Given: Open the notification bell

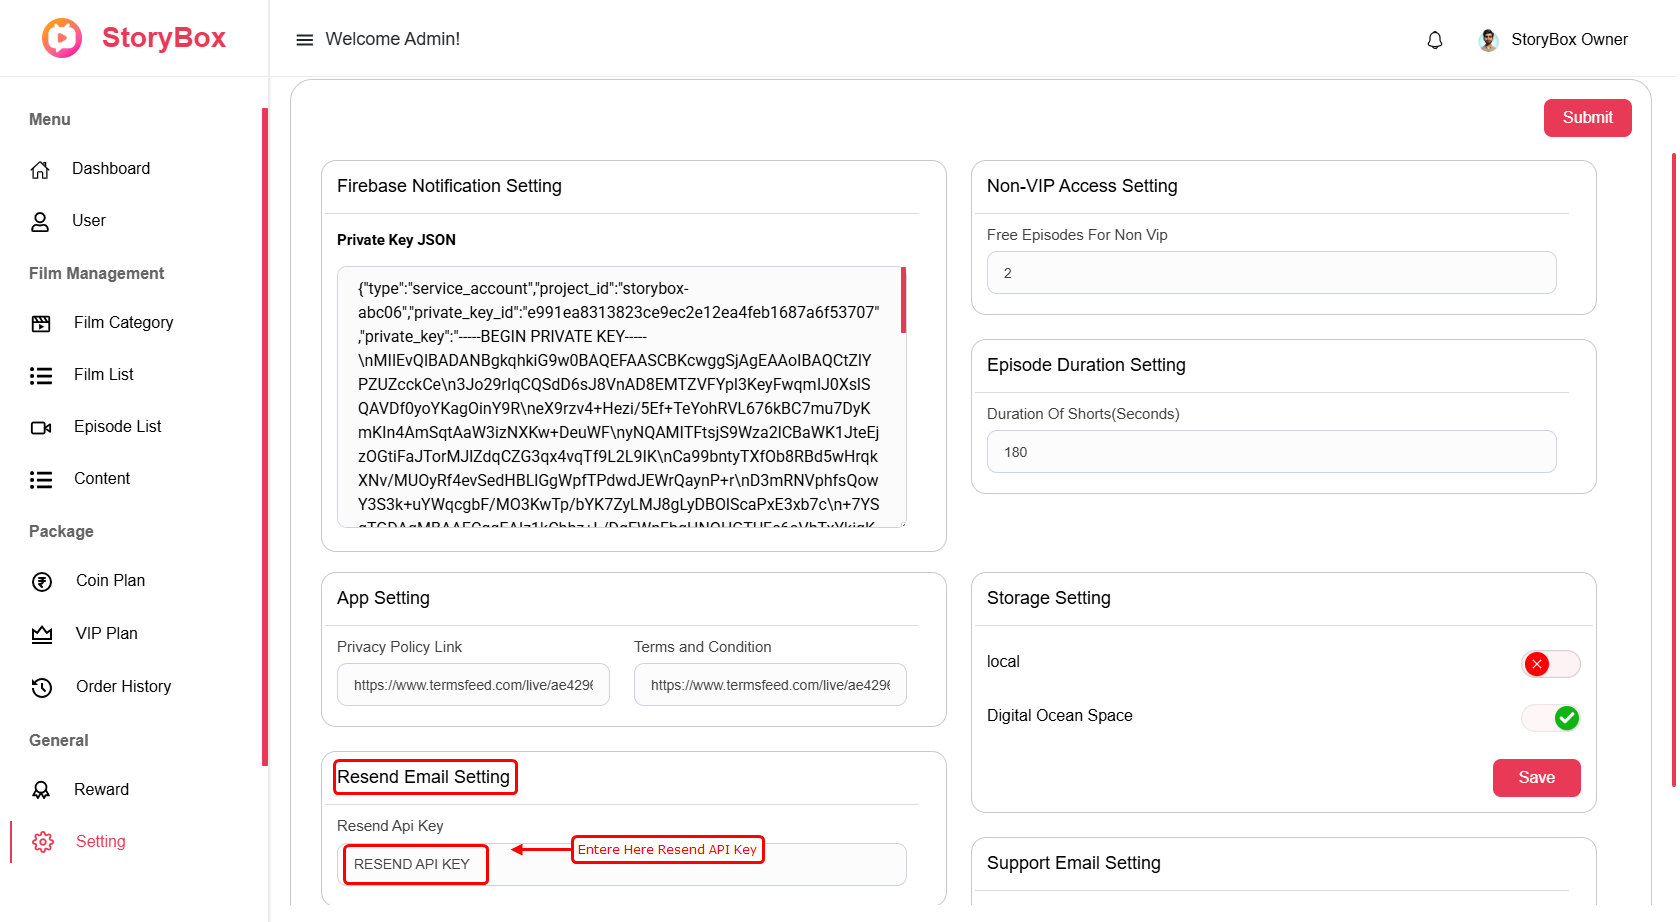Looking at the screenshot, I should 1434,40.
